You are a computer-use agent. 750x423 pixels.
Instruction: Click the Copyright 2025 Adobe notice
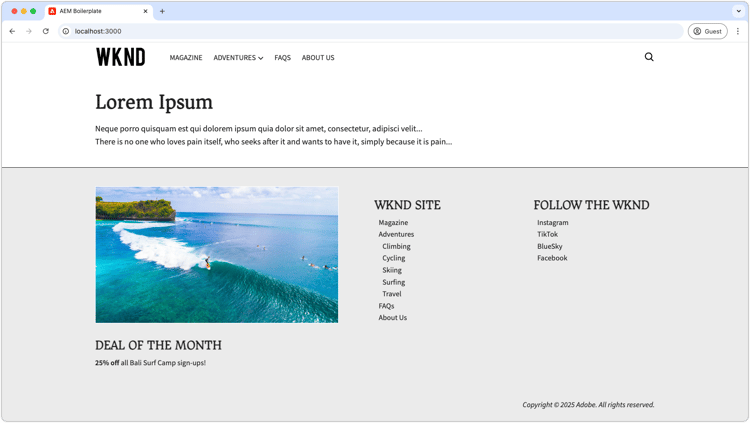tap(588, 405)
